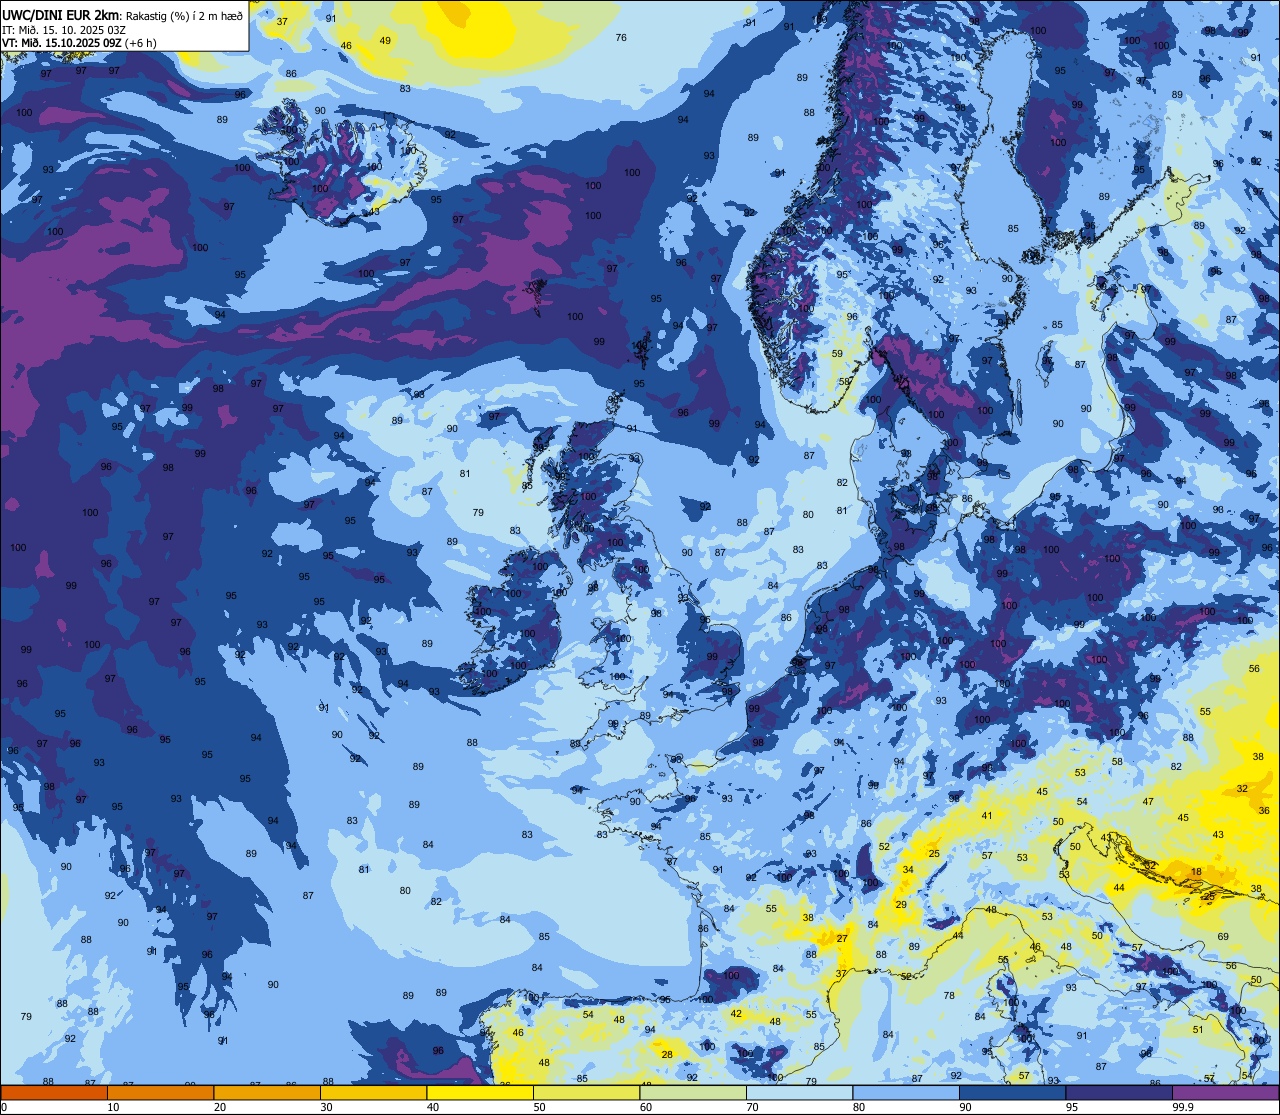Image resolution: width=1280 pixels, height=1115 pixels.
Task: Click the humidity value 29 on map
Action: 901,904
